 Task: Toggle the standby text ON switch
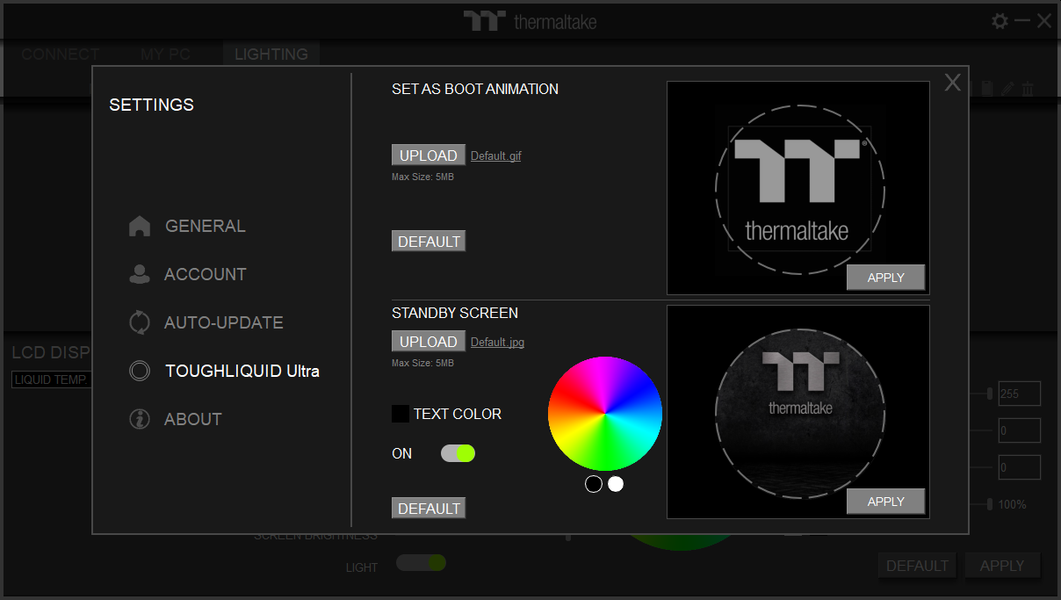point(458,453)
